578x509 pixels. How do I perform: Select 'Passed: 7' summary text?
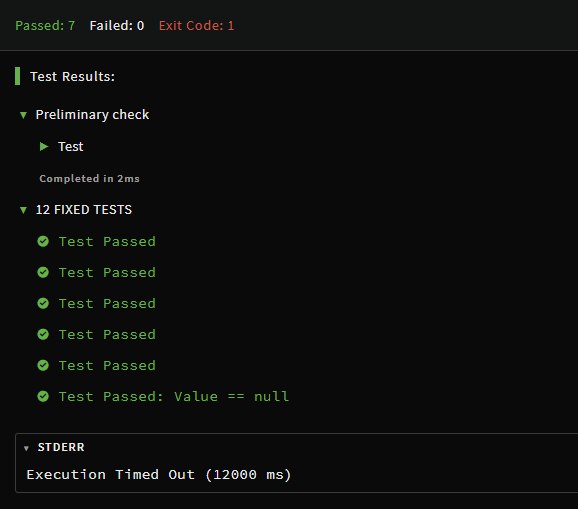[45, 25]
